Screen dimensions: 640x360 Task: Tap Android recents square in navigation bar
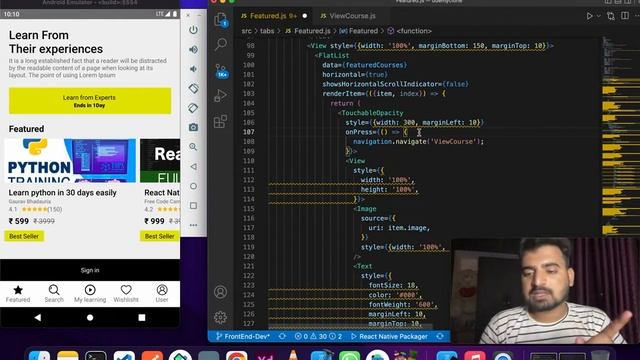click(x=142, y=317)
